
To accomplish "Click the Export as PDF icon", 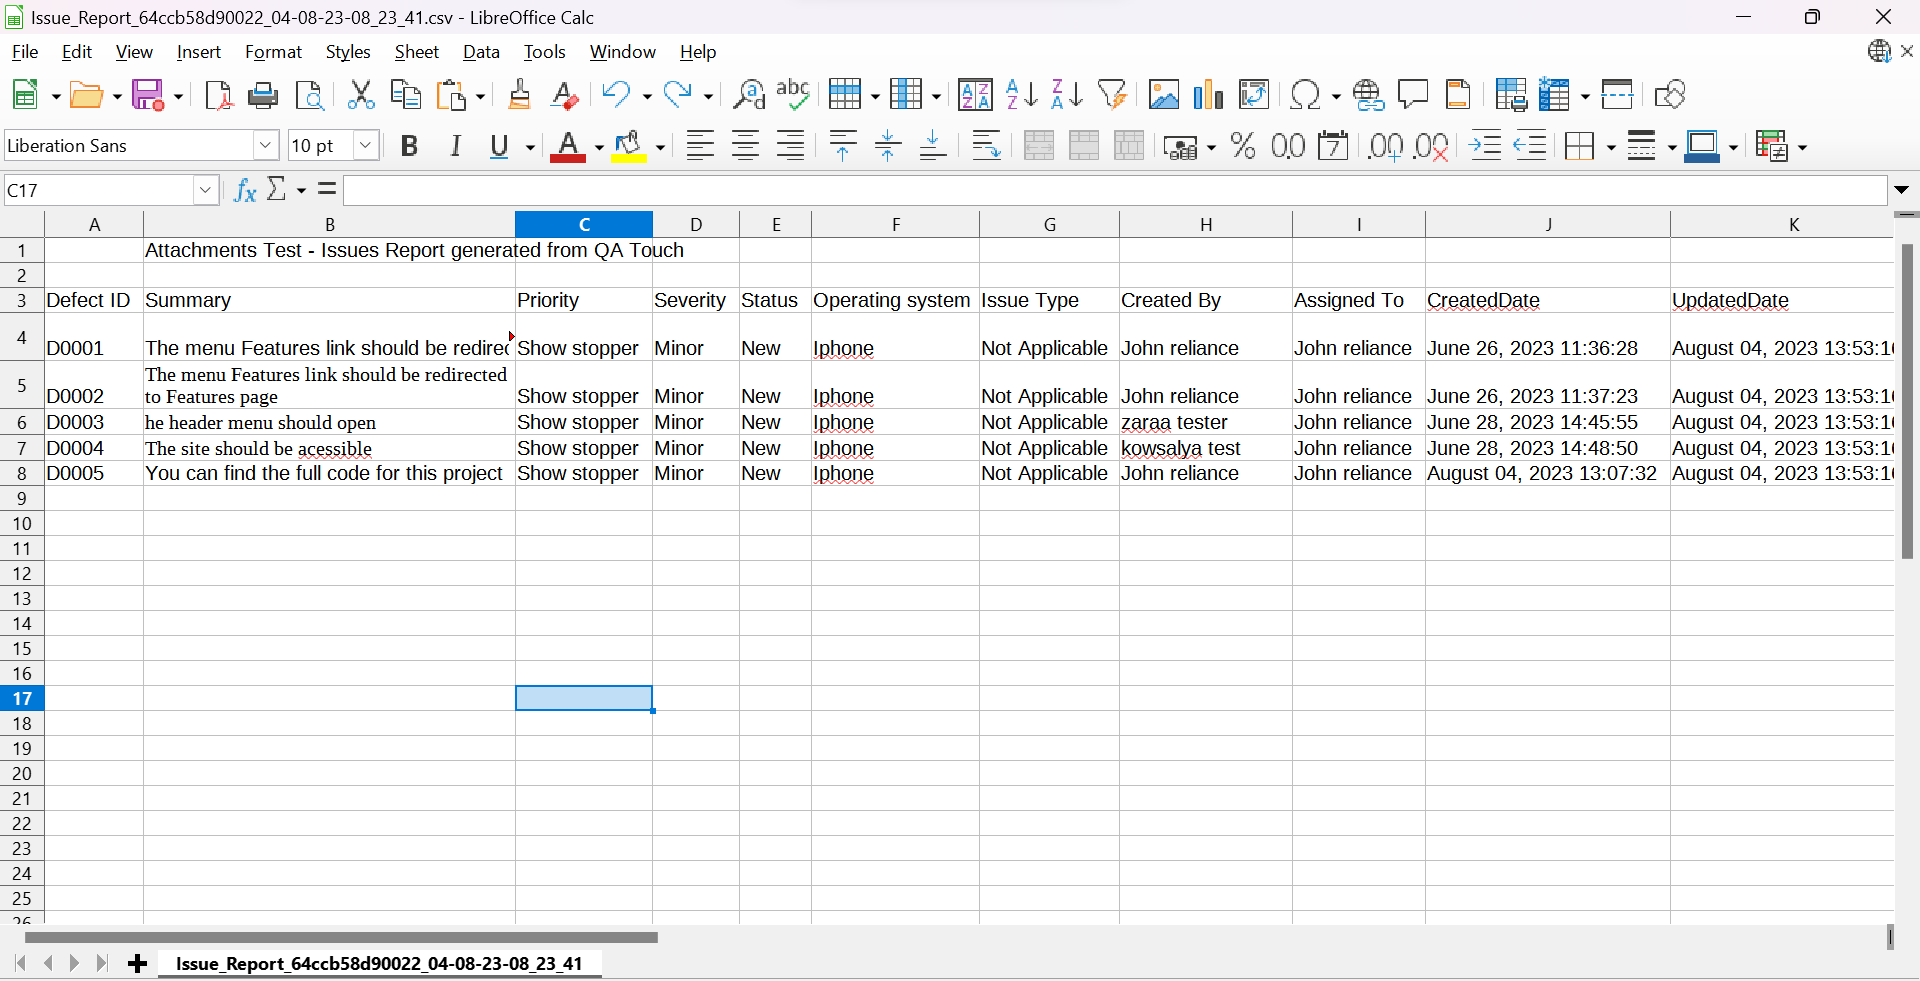I will click(x=218, y=95).
